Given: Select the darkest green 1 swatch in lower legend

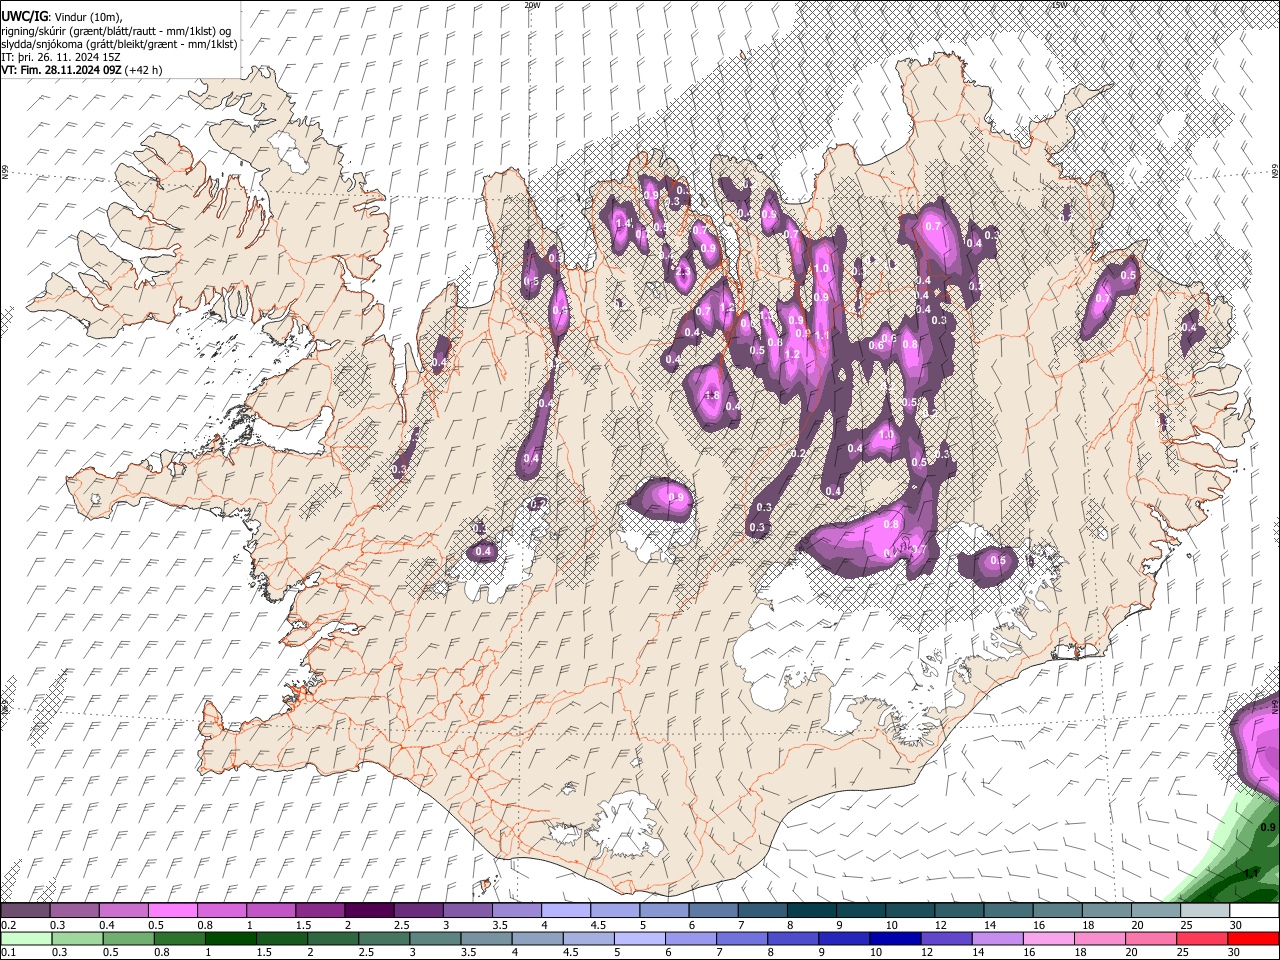Looking at the screenshot, I should pyautogui.click(x=231, y=938).
